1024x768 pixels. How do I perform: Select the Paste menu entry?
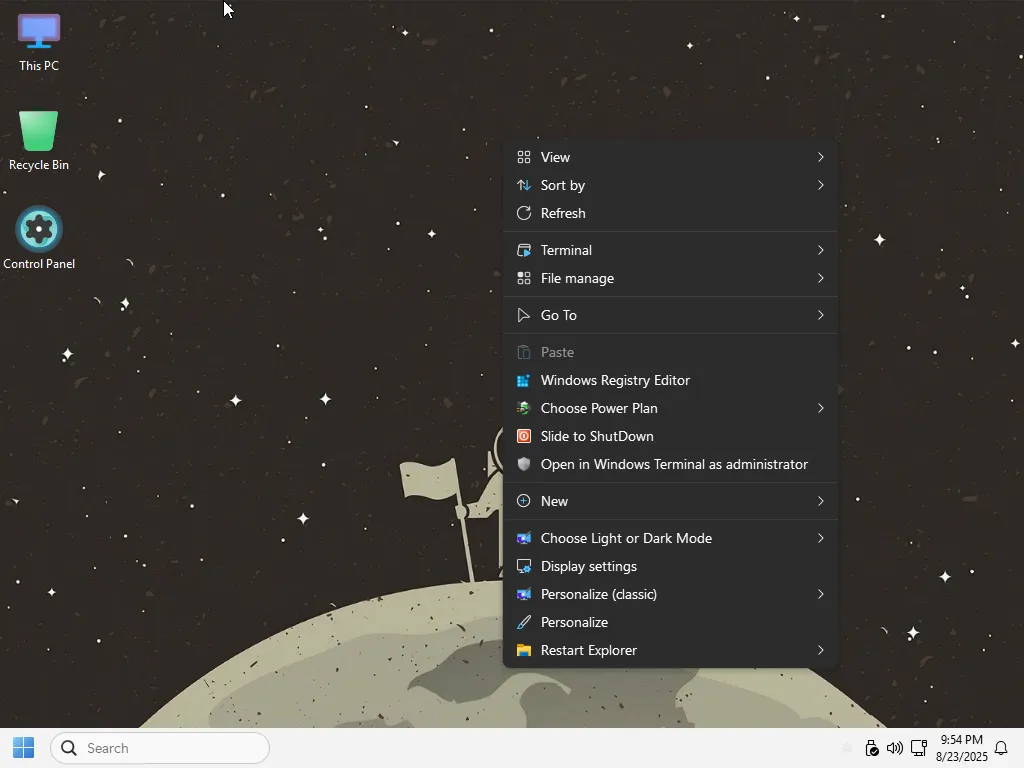pyautogui.click(x=671, y=353)
